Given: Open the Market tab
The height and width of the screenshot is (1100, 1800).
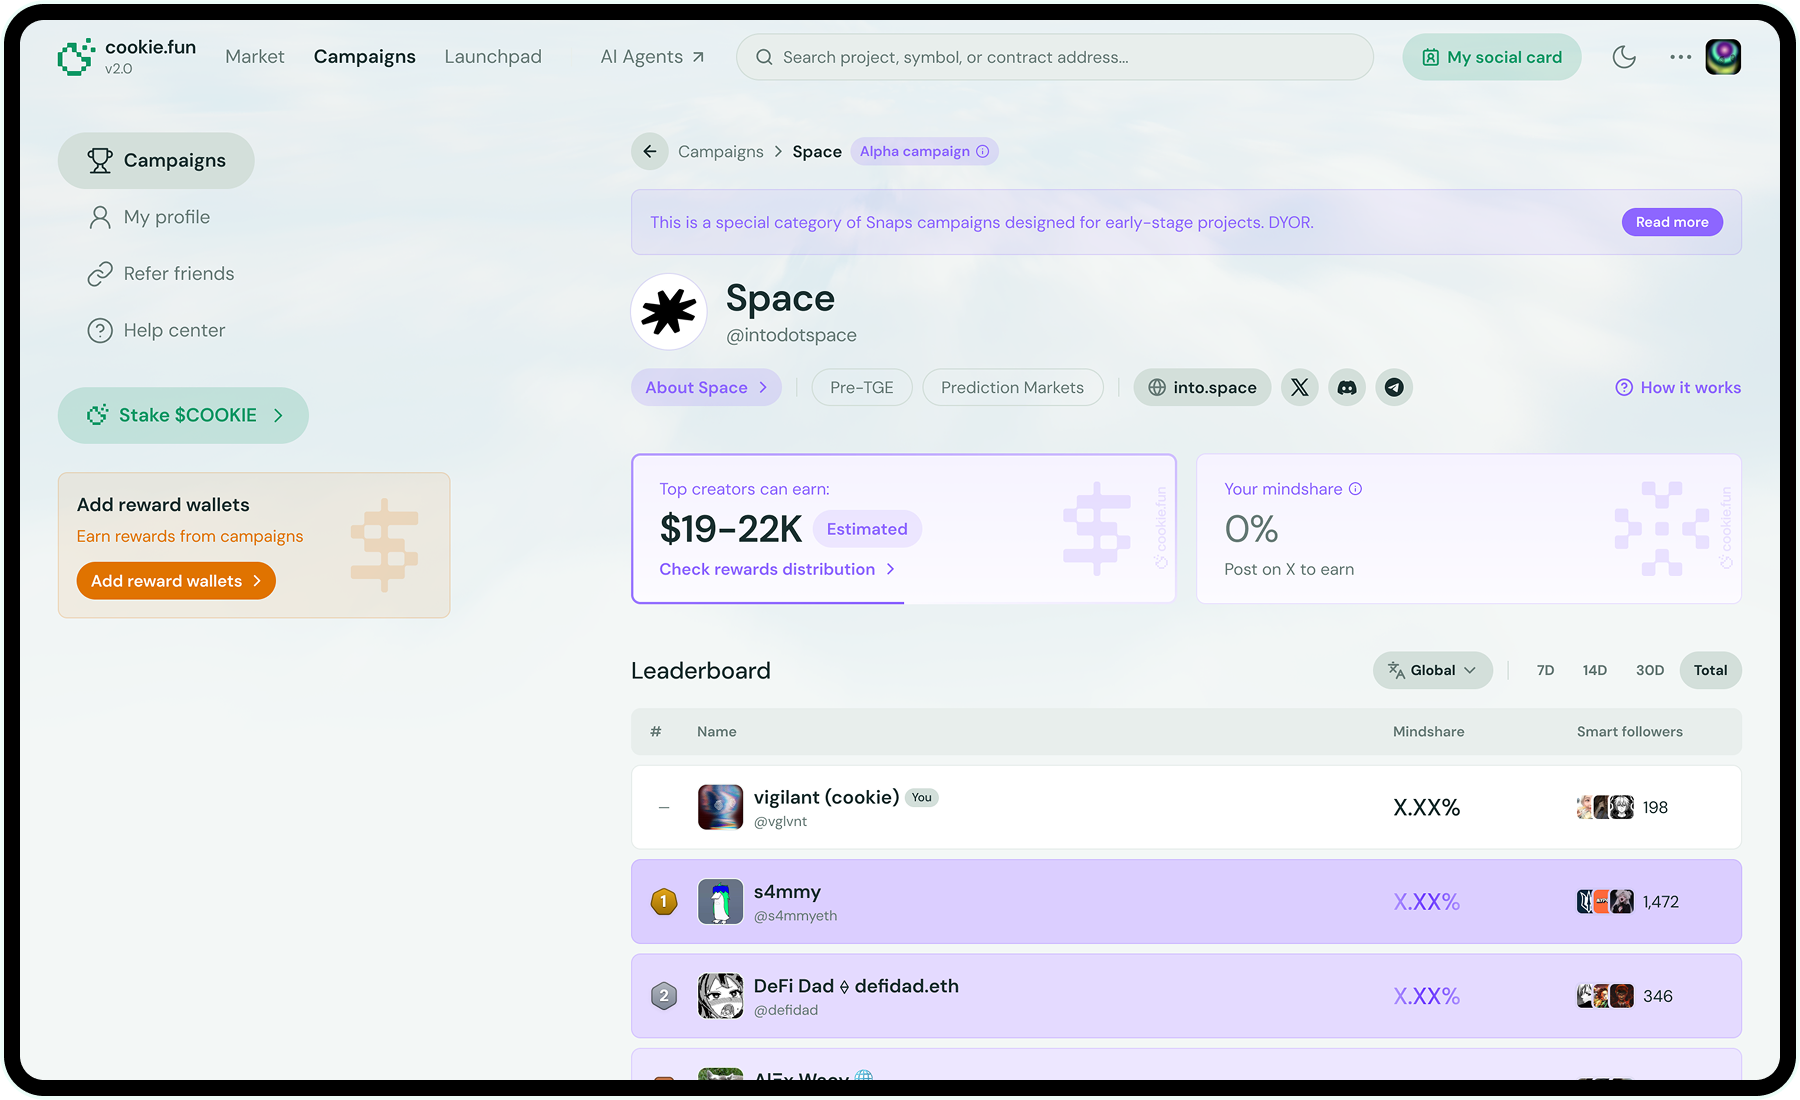Looking at the screenshot, I should pos(255,57).
